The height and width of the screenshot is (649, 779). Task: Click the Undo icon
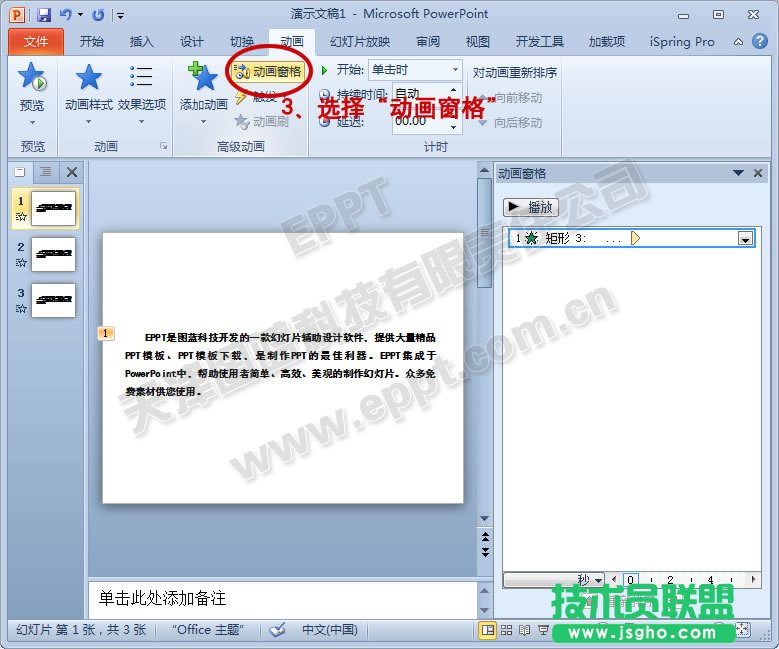[x=66, y=15]
